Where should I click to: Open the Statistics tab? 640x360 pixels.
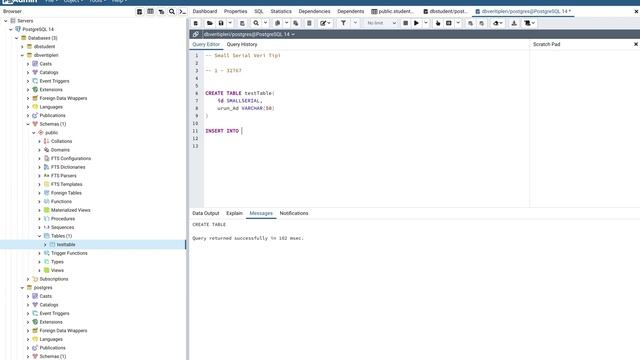click(281, 11)
